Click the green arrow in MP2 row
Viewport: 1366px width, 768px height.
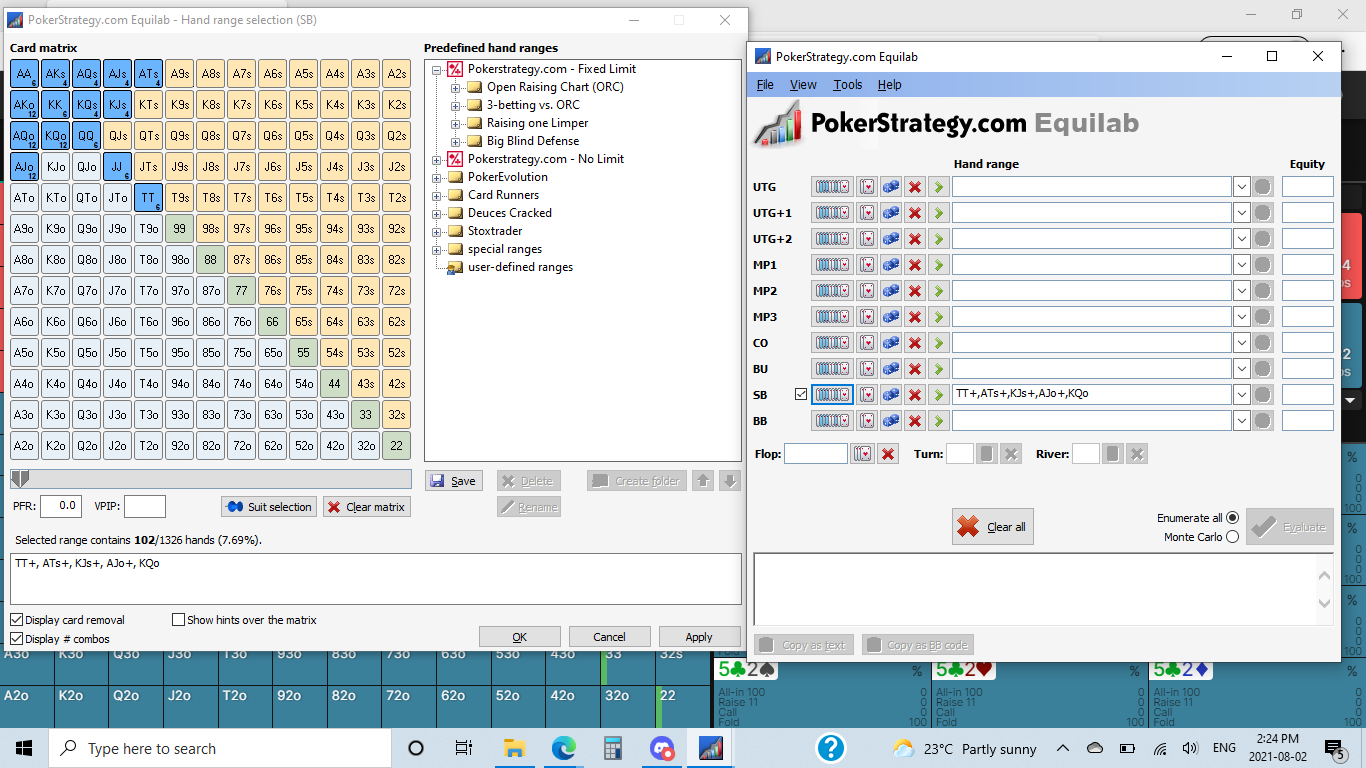[938, 291]
